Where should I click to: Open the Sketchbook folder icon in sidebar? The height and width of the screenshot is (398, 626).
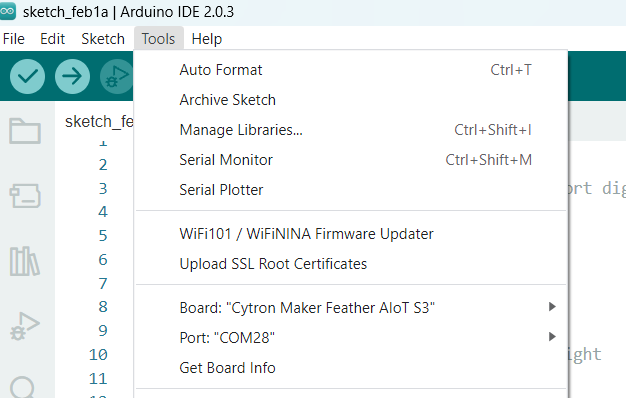click(x=25, y=131)
